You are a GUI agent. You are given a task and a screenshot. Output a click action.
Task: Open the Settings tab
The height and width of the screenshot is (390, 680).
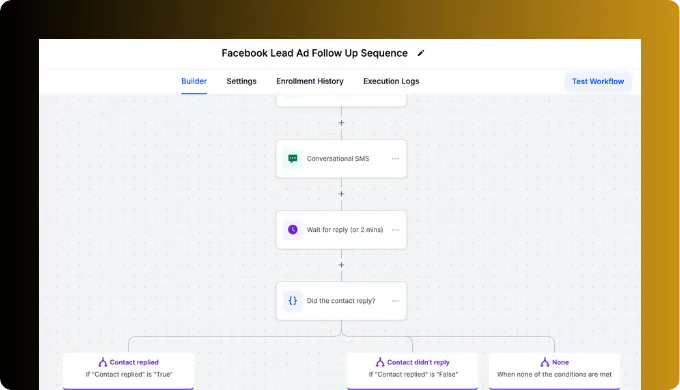click(x=242, y=81)
